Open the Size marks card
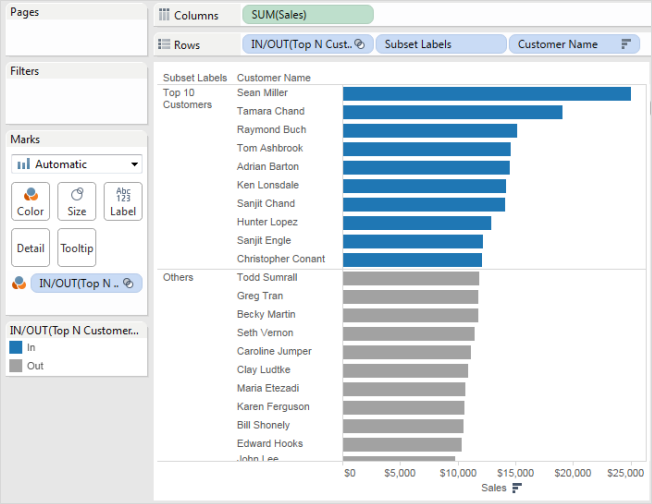This screenshot has height=504, width=652. click(77, 200)
